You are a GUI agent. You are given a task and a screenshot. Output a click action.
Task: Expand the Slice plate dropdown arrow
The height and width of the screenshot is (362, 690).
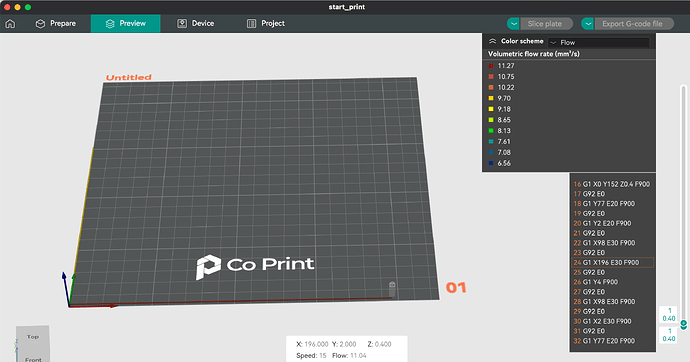pos(513,24)
